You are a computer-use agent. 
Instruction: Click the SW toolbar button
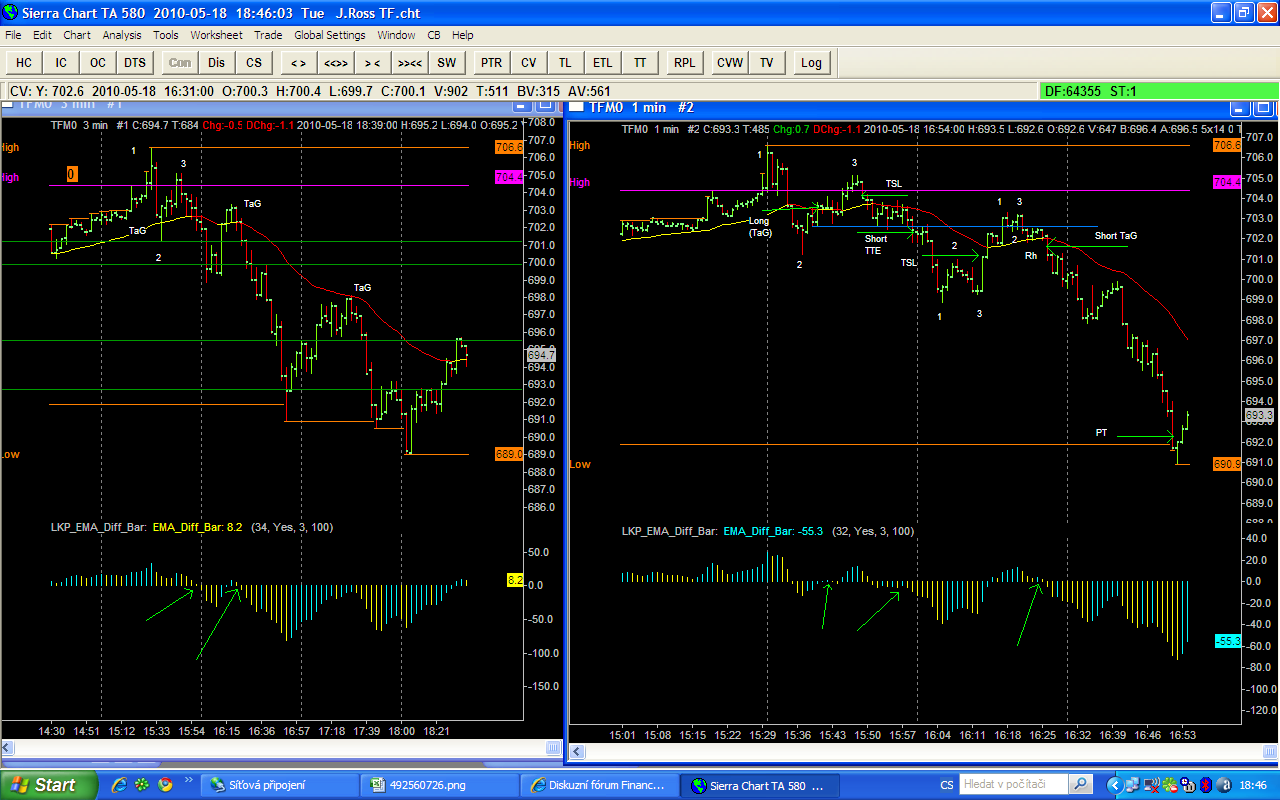(446, 63)
